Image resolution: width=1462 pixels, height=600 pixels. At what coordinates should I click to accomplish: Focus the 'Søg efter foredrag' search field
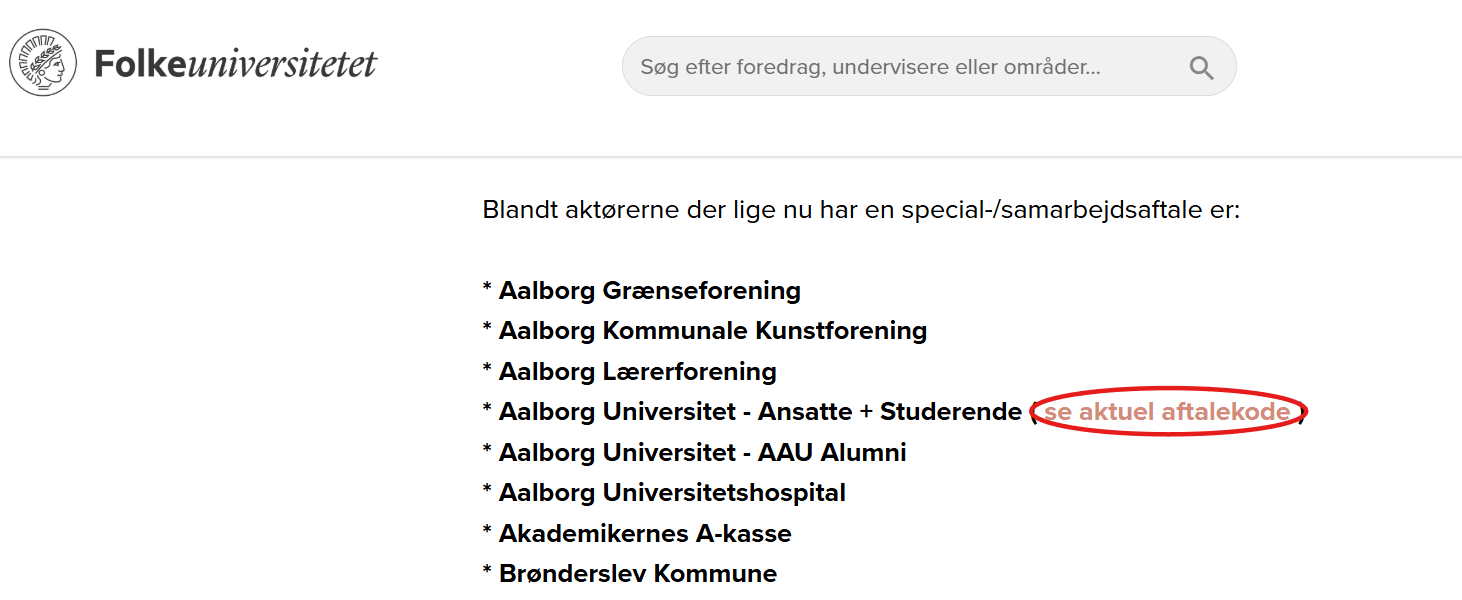(900, 67)
